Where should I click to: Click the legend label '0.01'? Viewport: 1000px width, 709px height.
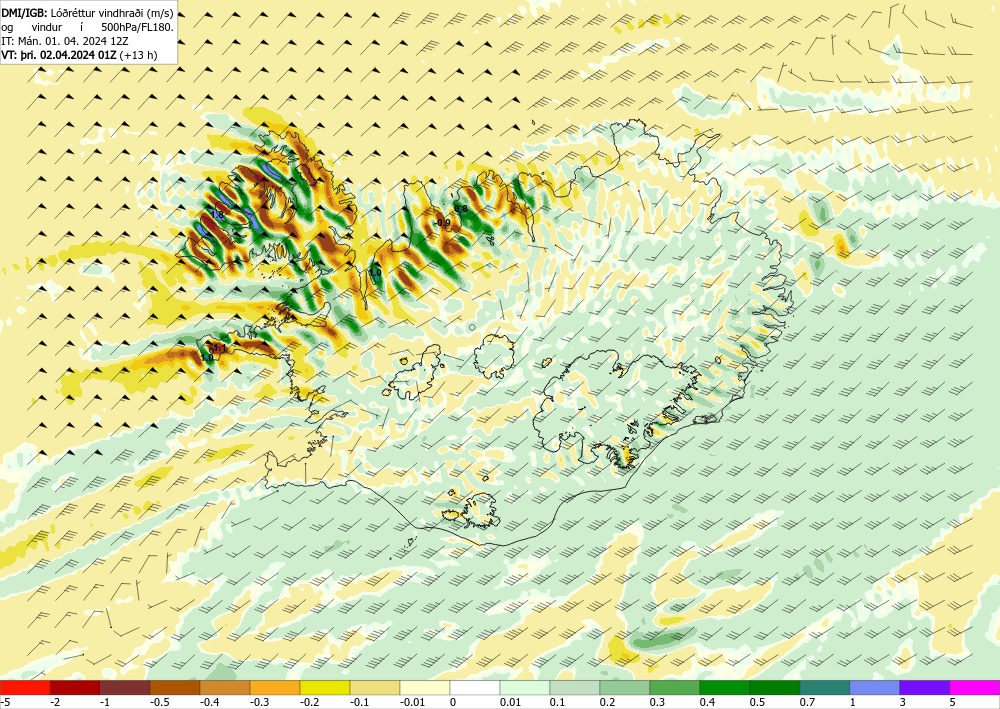tap(510, 702)
